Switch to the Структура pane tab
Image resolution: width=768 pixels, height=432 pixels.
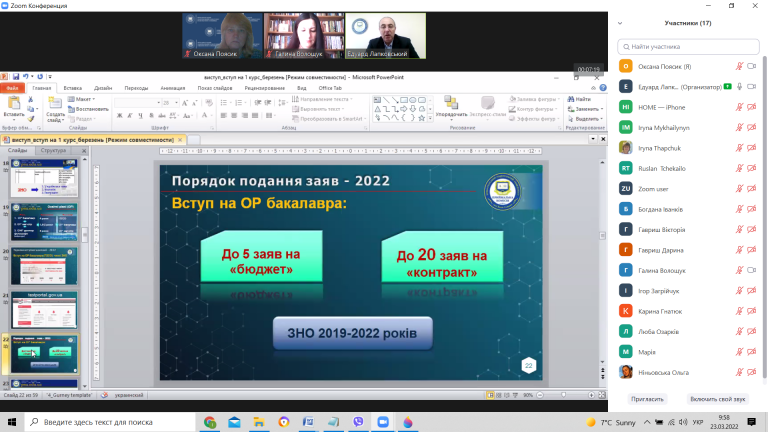point(53,150)
